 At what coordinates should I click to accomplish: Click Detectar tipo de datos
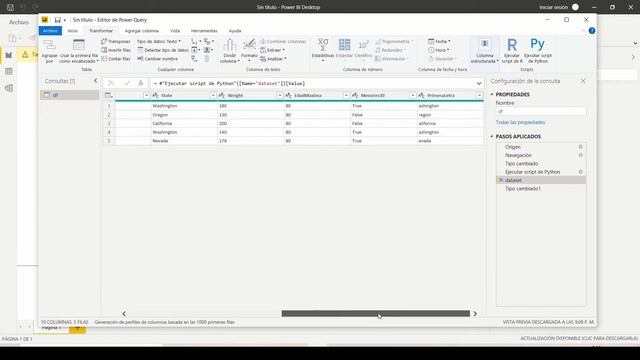163,50
